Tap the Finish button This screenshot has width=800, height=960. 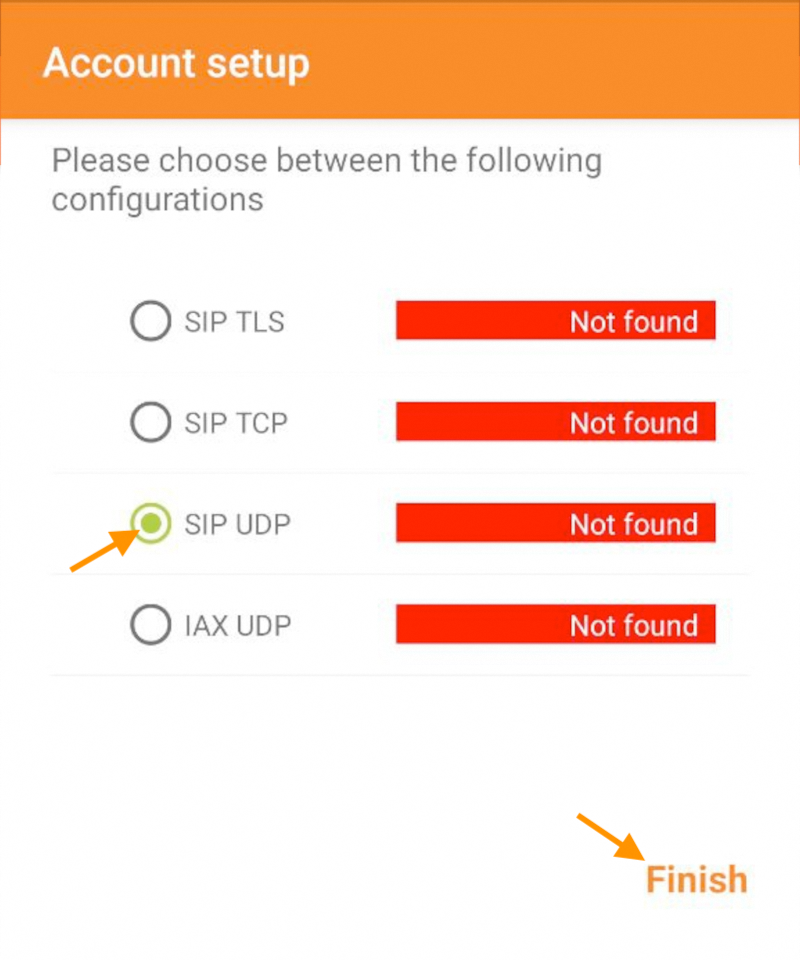[696, 879]
